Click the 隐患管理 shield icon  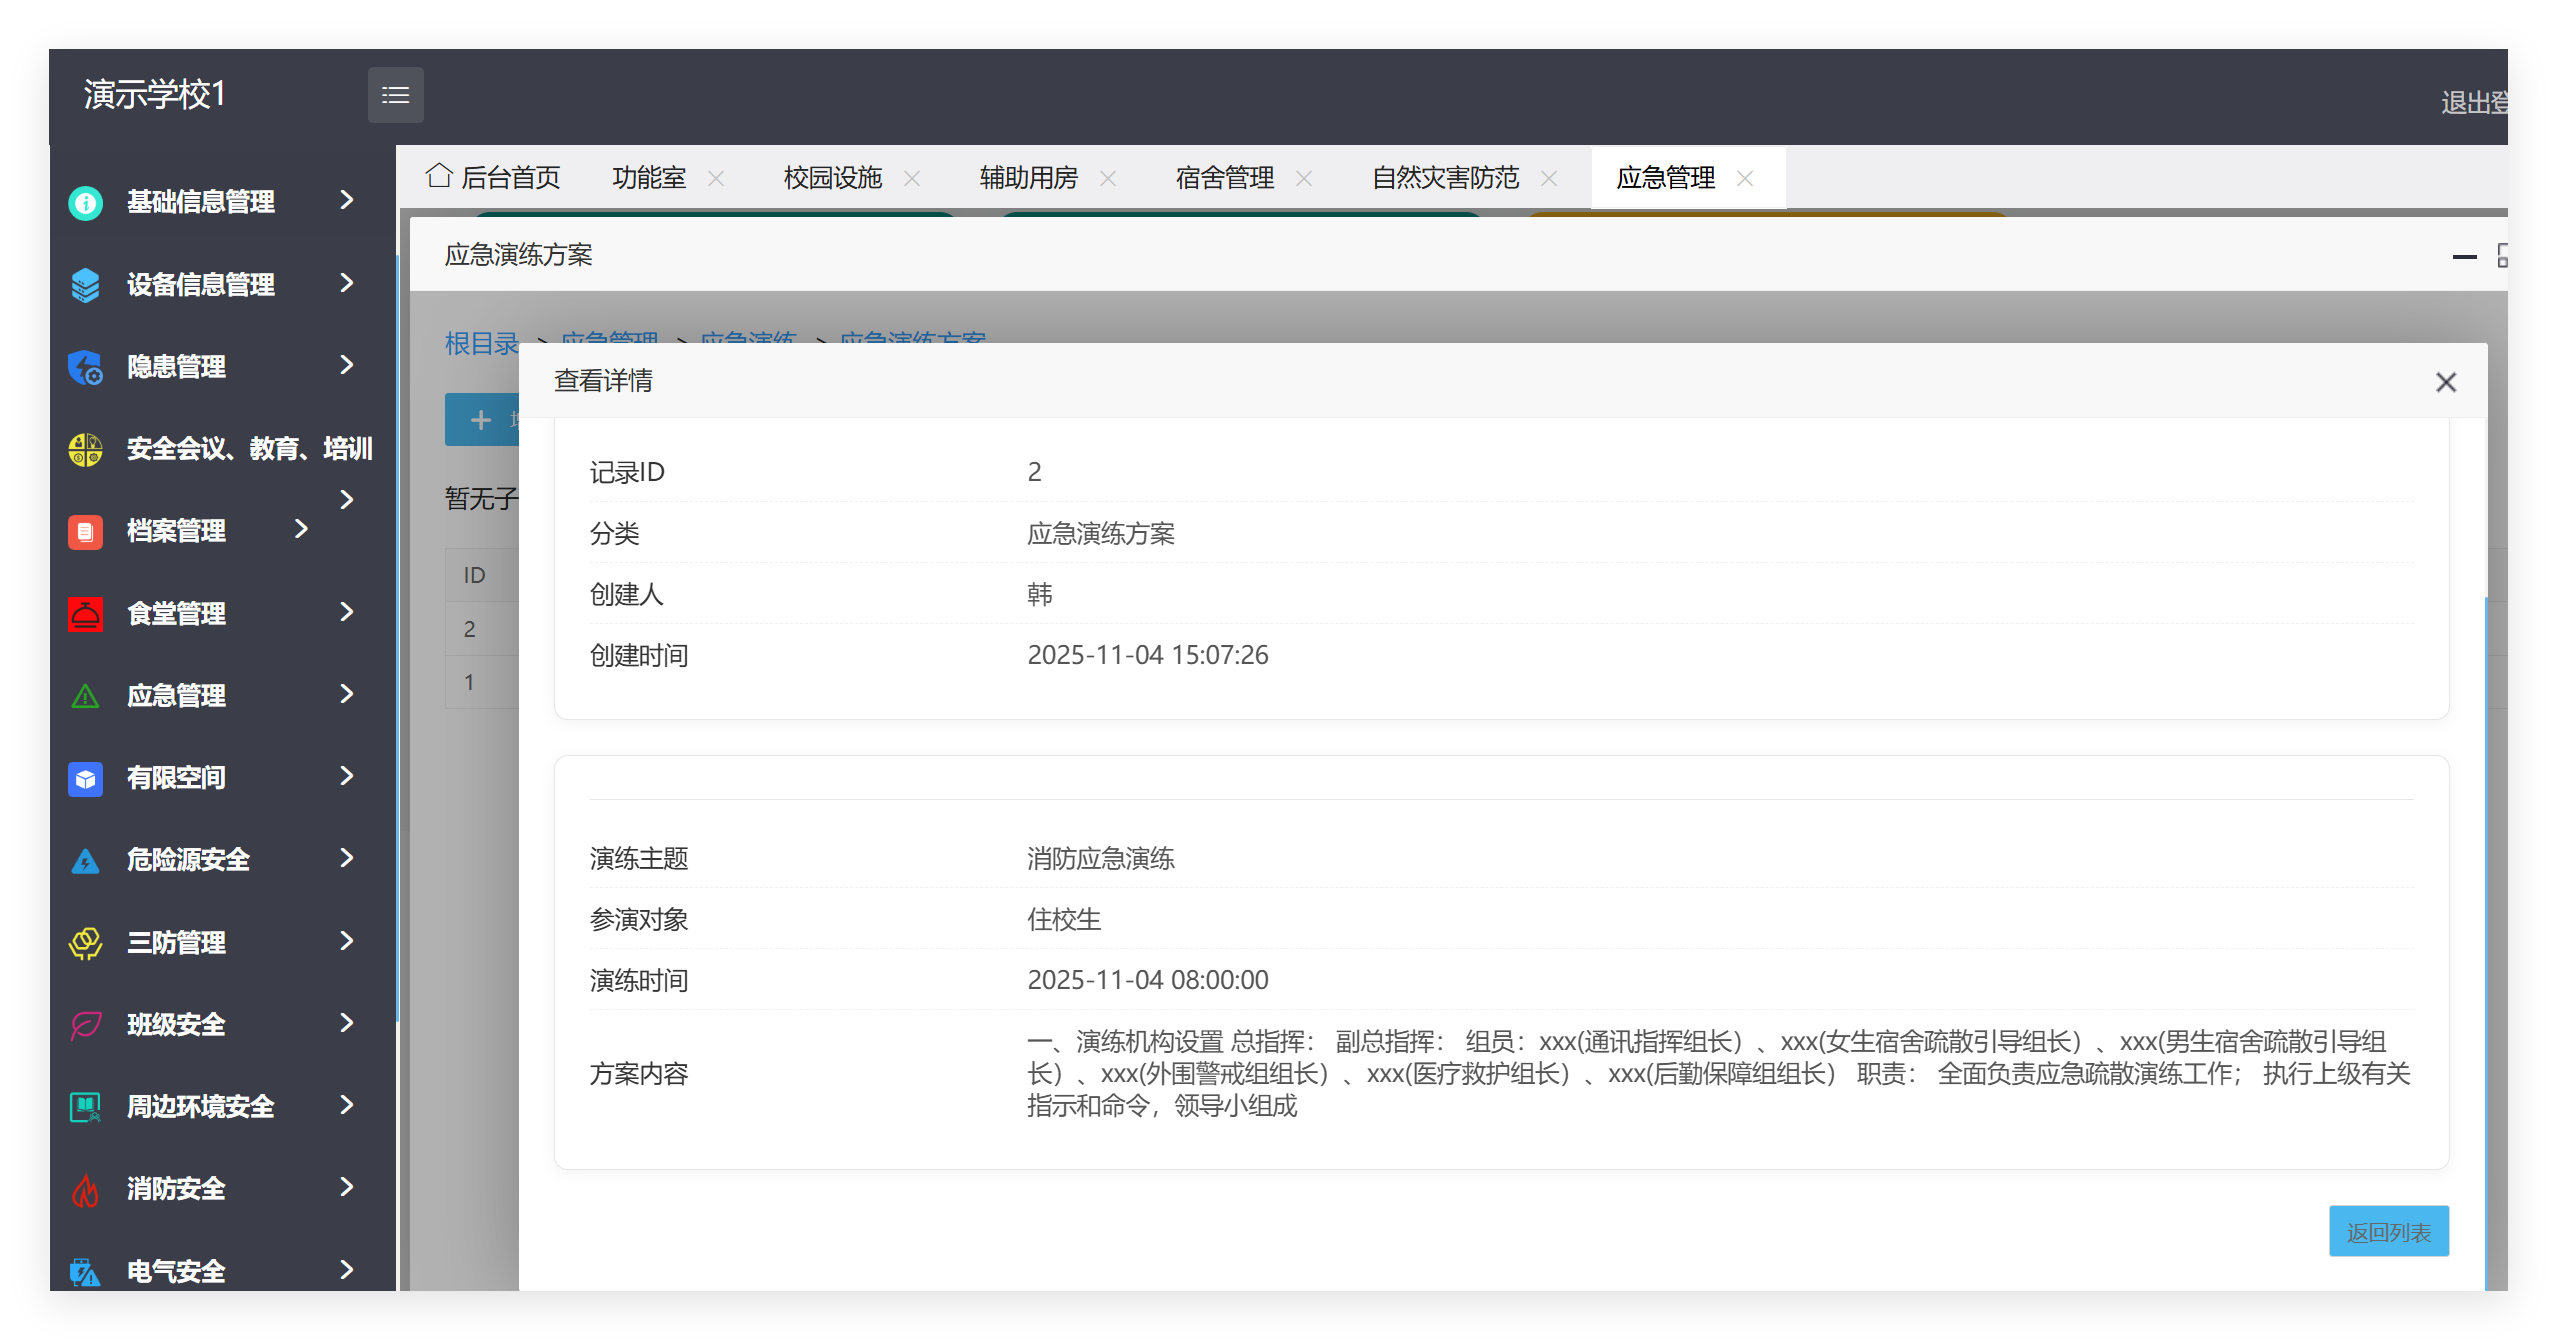point(85,366)
